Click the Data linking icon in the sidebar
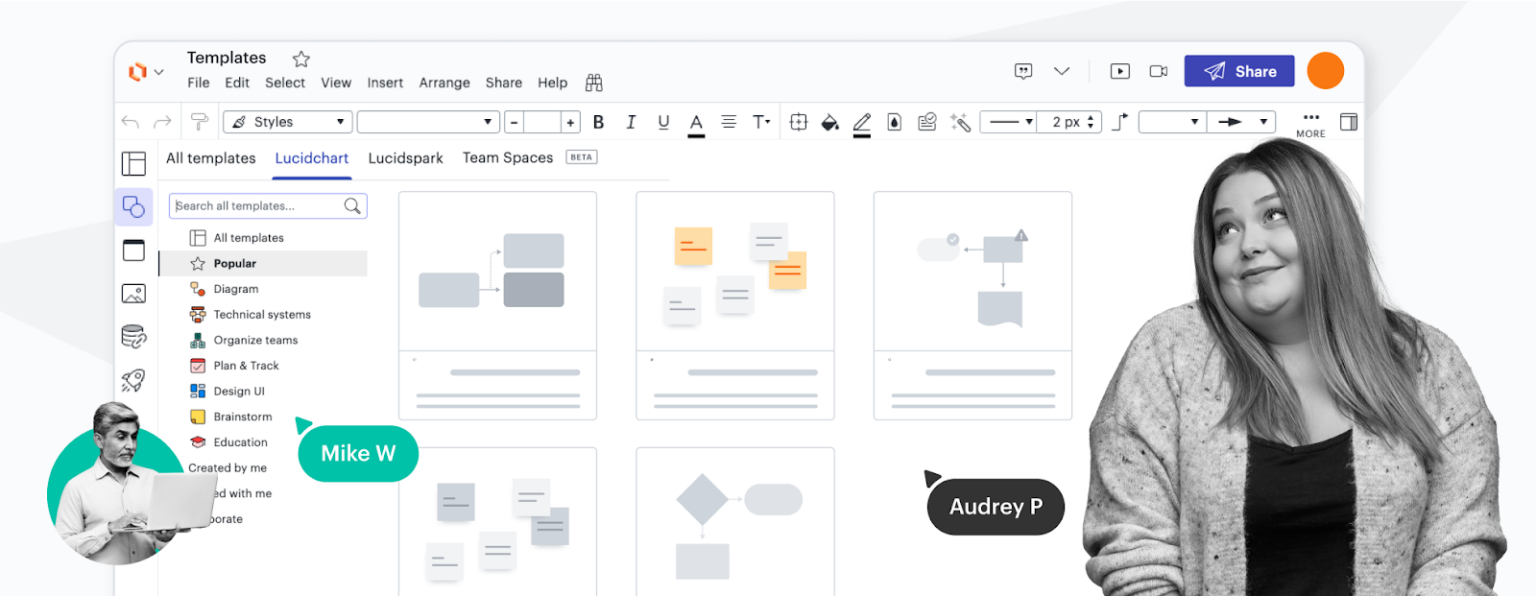Image resolution: width=1536 pixels, height=596 pixels. coord(133,336)
